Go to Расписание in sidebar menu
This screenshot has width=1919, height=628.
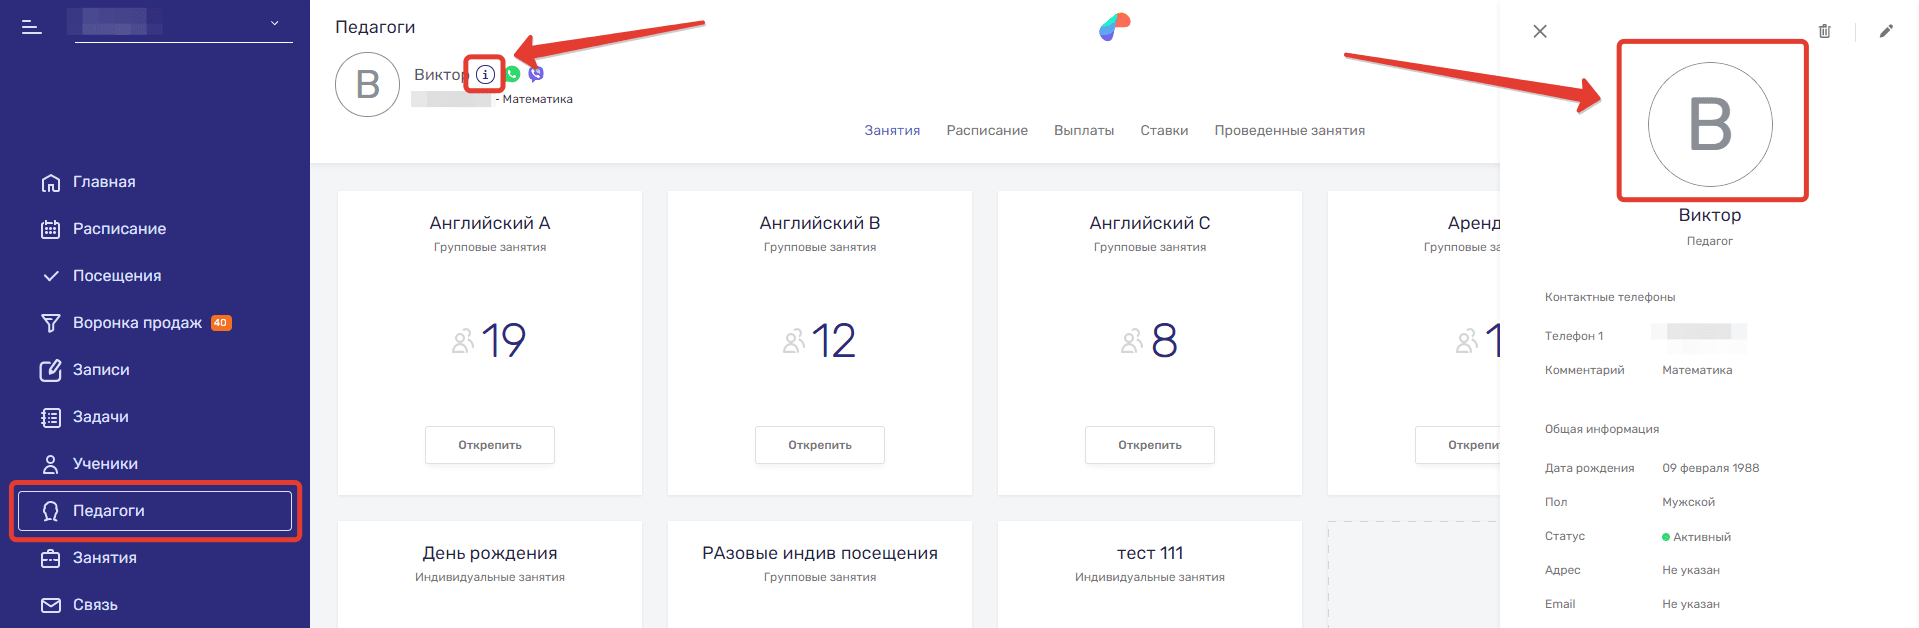click(x=119, y=229)
